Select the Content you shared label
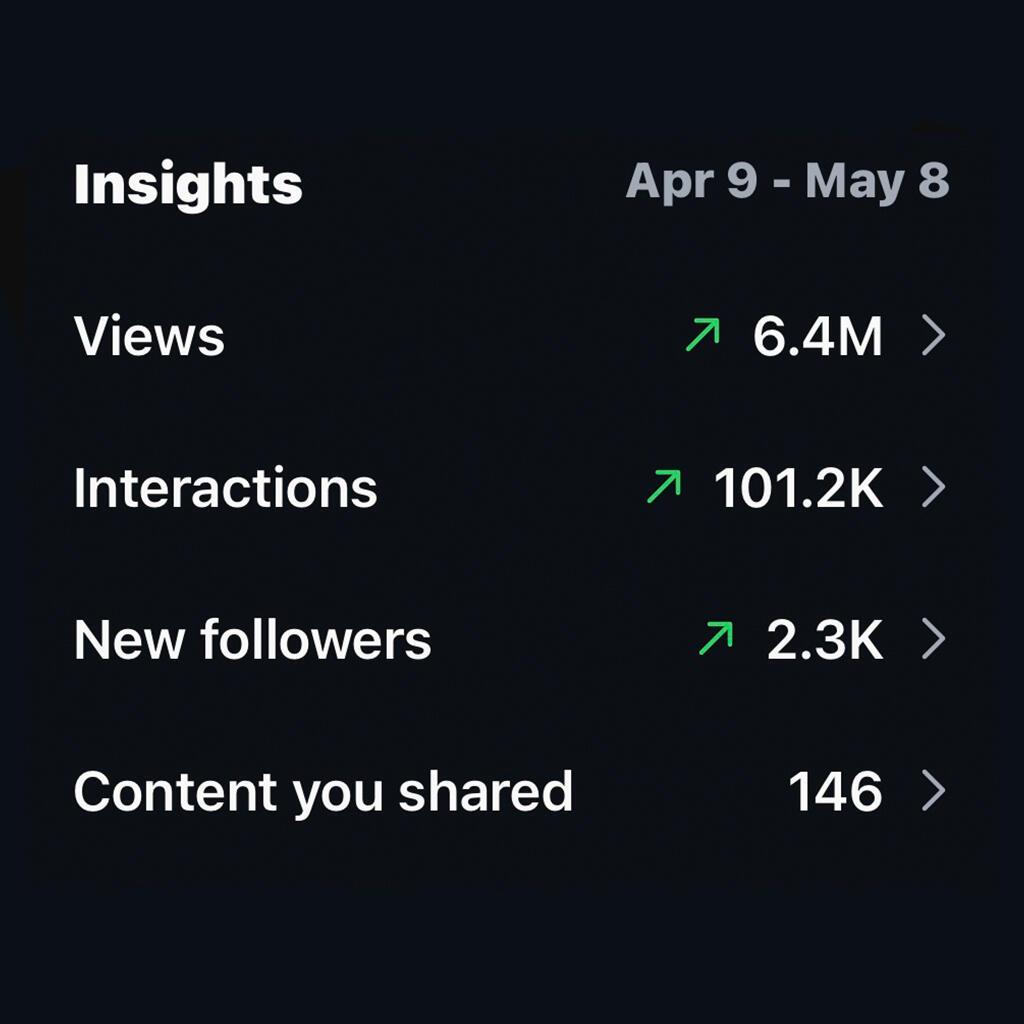 [x=323, y=792]
